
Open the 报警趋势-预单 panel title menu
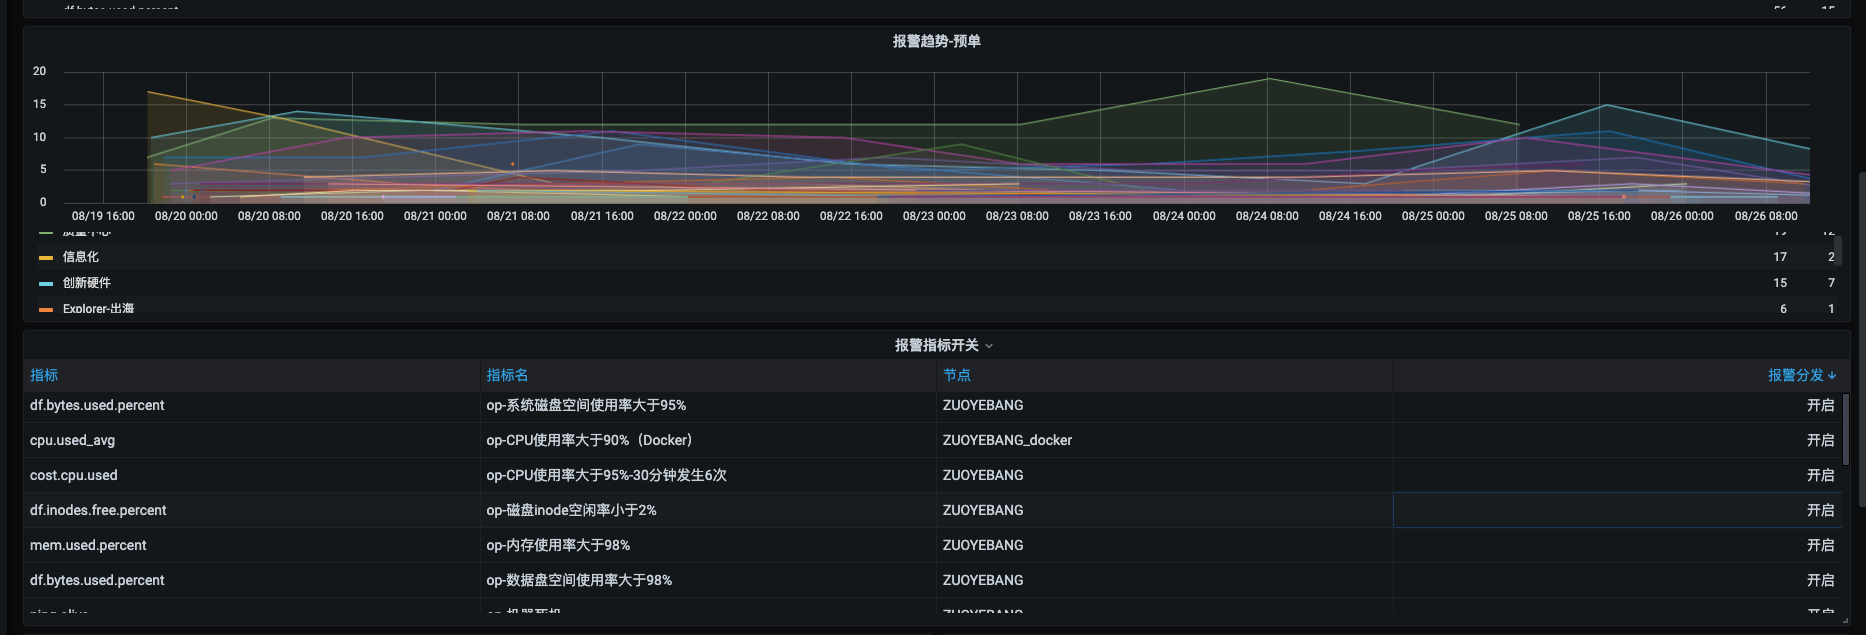pos(936,41)
